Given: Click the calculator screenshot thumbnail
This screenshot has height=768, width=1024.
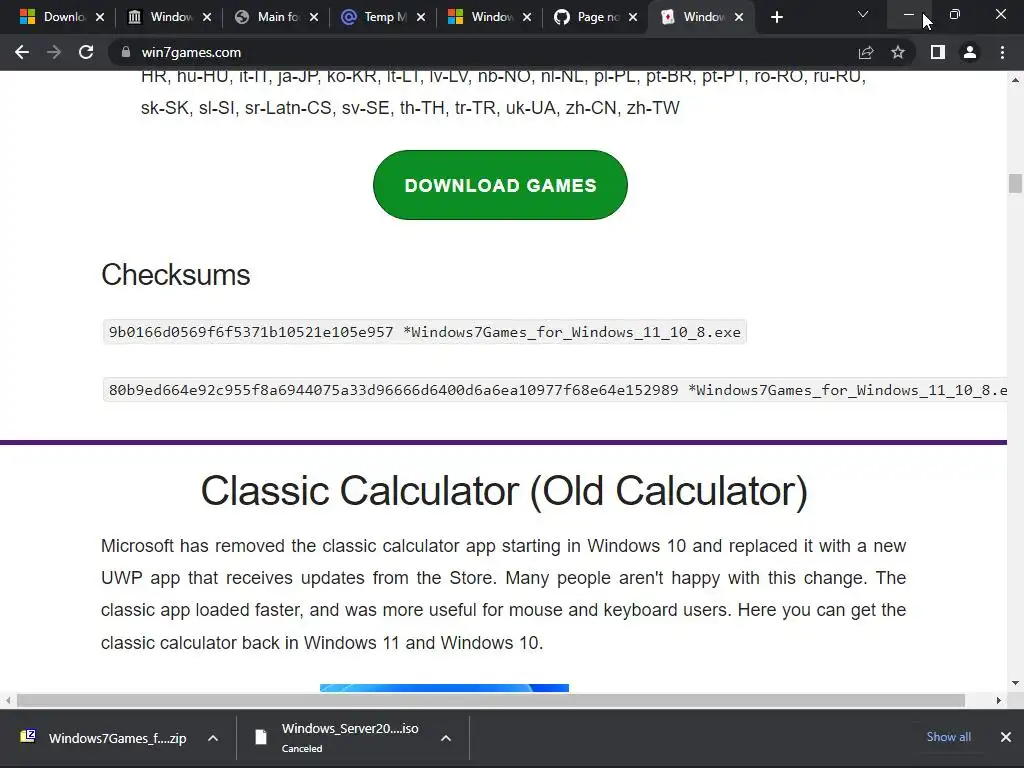Looking at the screenshot, I should tap(444, 688).
